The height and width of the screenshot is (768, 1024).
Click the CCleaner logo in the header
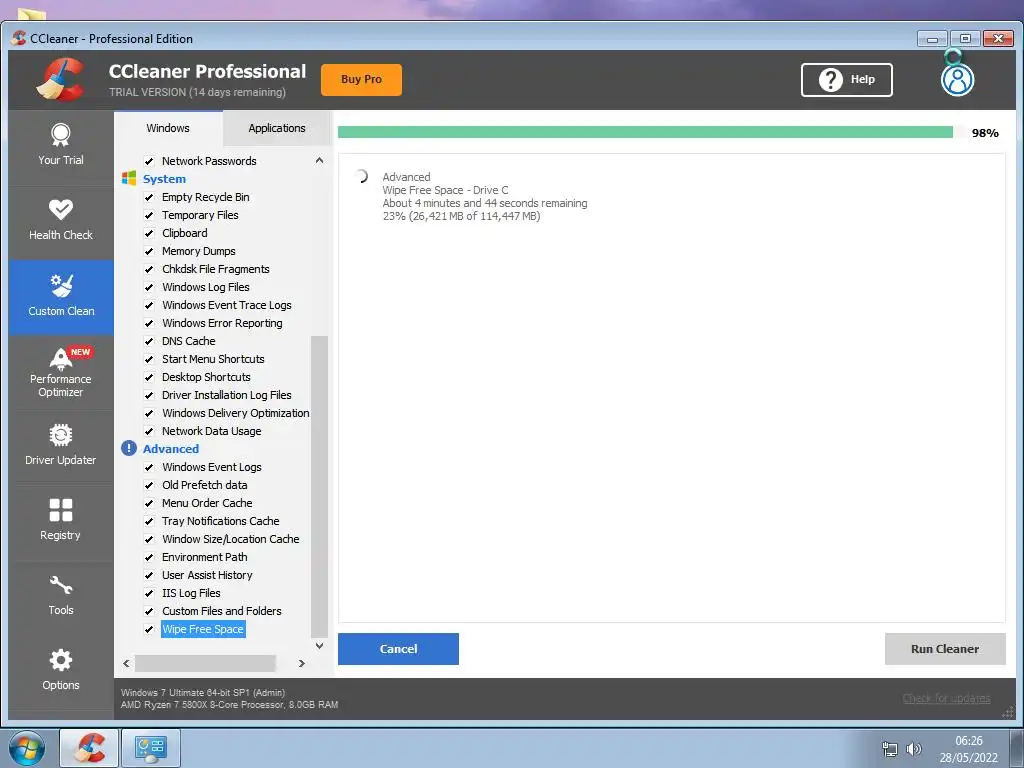click(x=60, y=80)
